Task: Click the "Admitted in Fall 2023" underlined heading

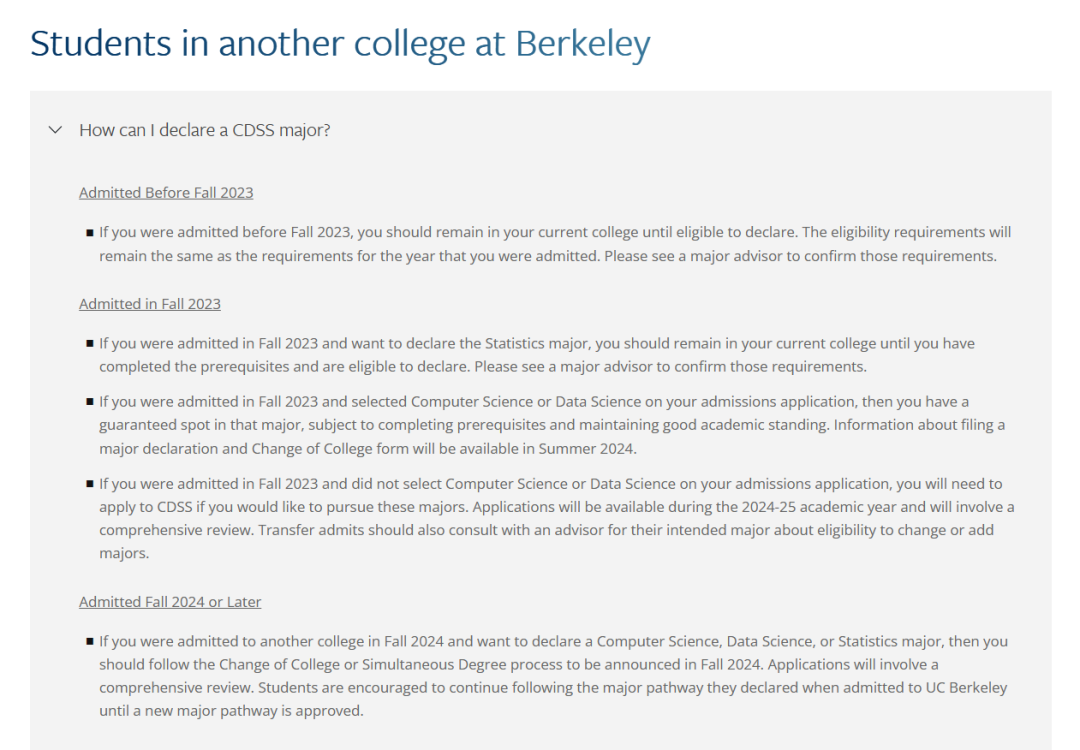Action: click(x=149, y=304)
